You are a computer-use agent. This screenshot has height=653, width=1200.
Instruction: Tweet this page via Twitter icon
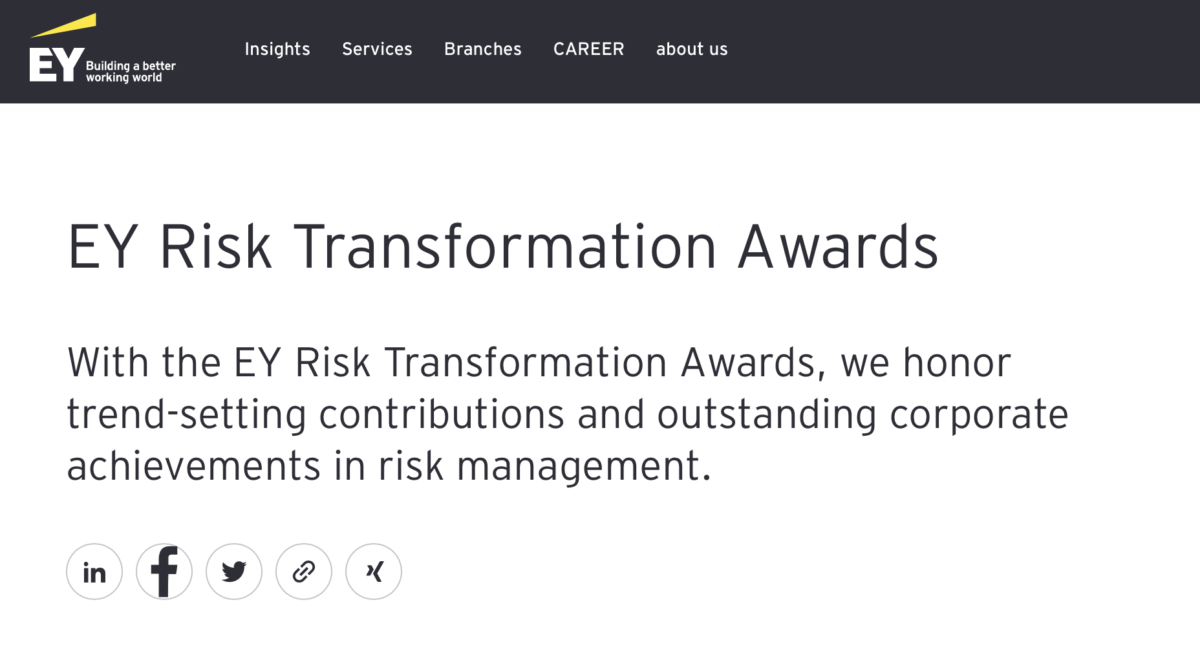pyautogui.click(x=234, y=572)
